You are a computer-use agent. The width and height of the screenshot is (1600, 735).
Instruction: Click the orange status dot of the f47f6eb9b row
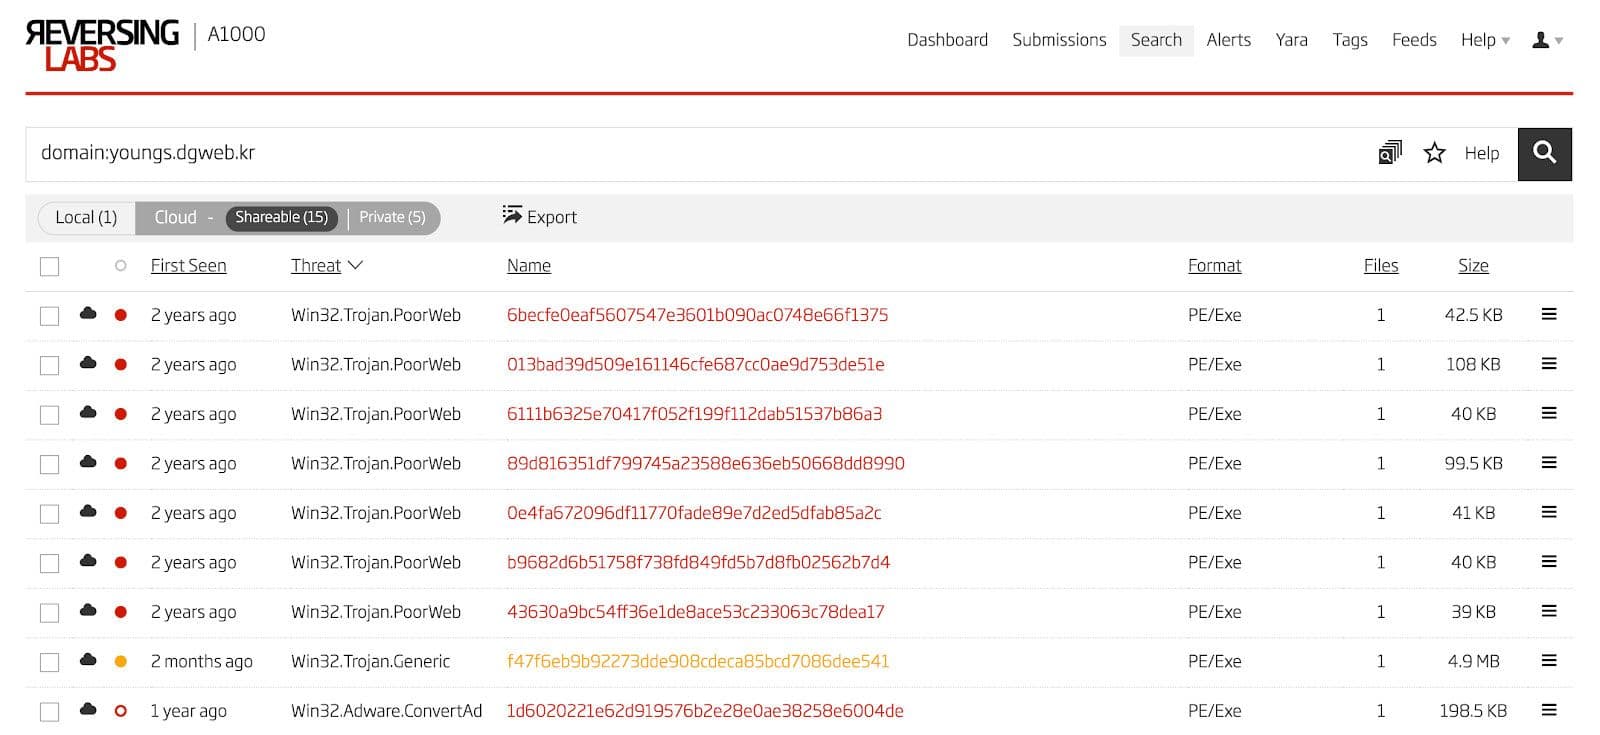121,661
